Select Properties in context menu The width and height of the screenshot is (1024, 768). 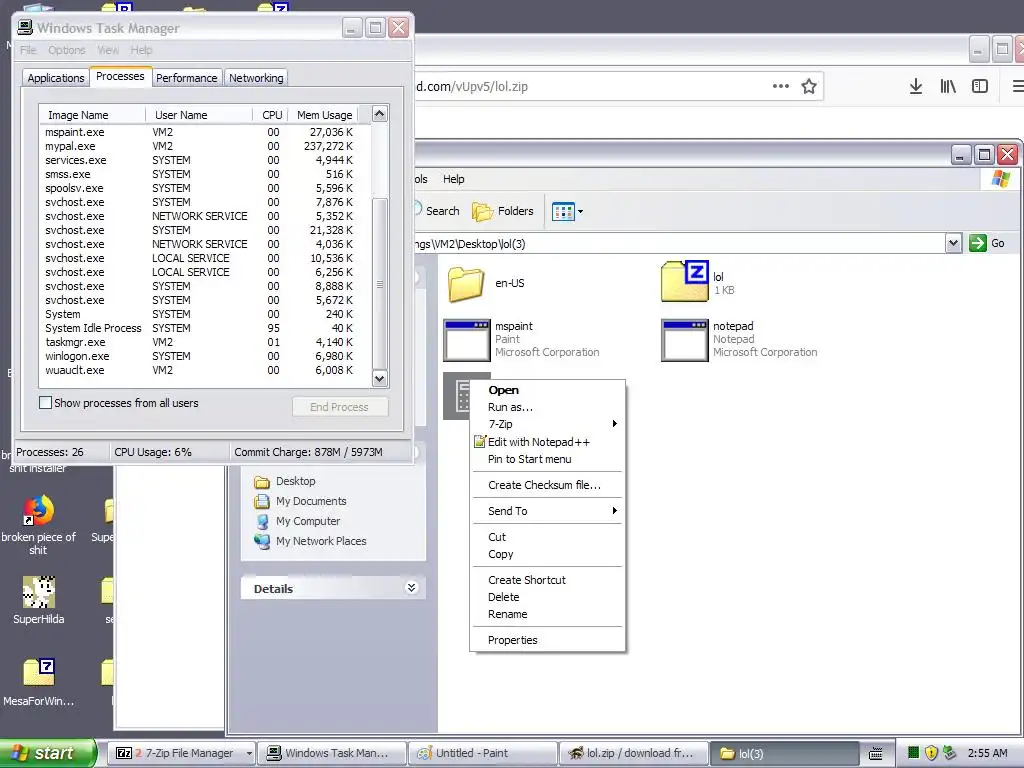pos(545,640)
